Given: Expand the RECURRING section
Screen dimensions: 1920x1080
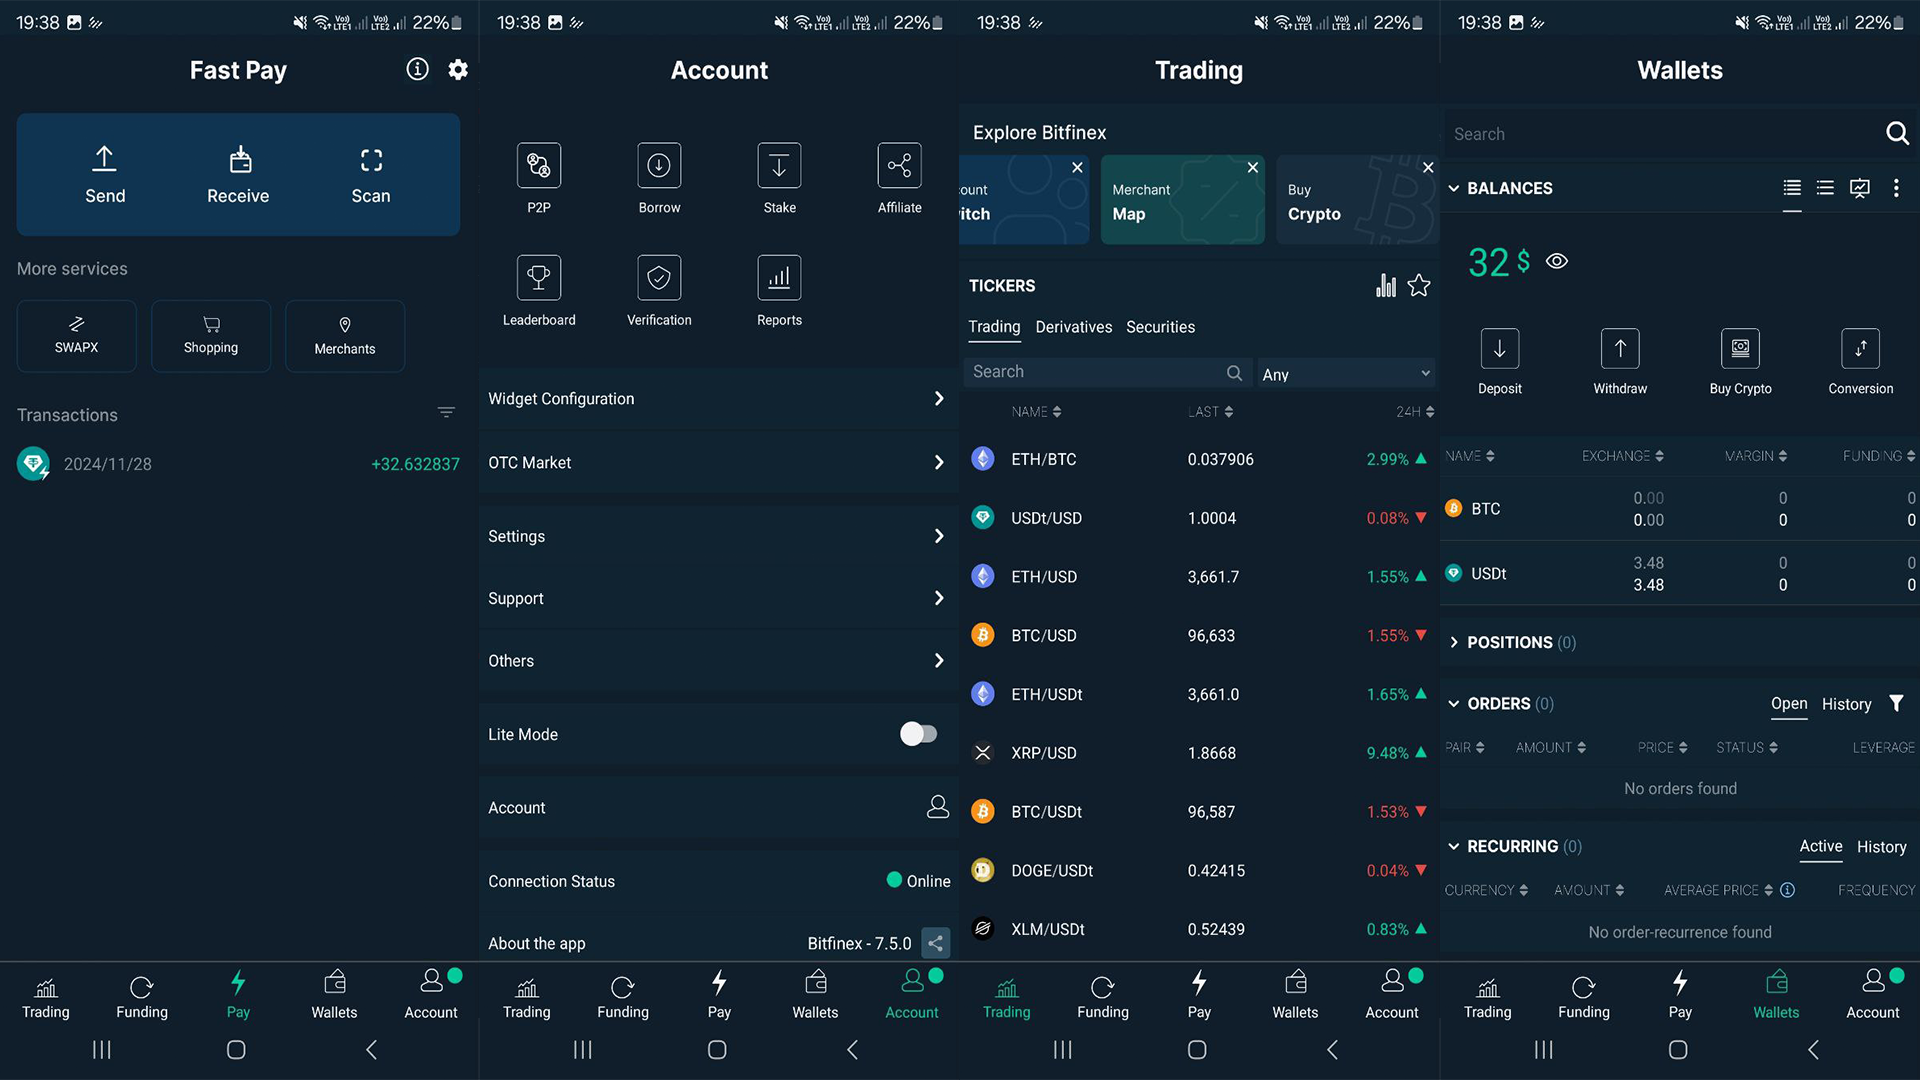Looking at the screenshot, I should [x=1453, y=845].
